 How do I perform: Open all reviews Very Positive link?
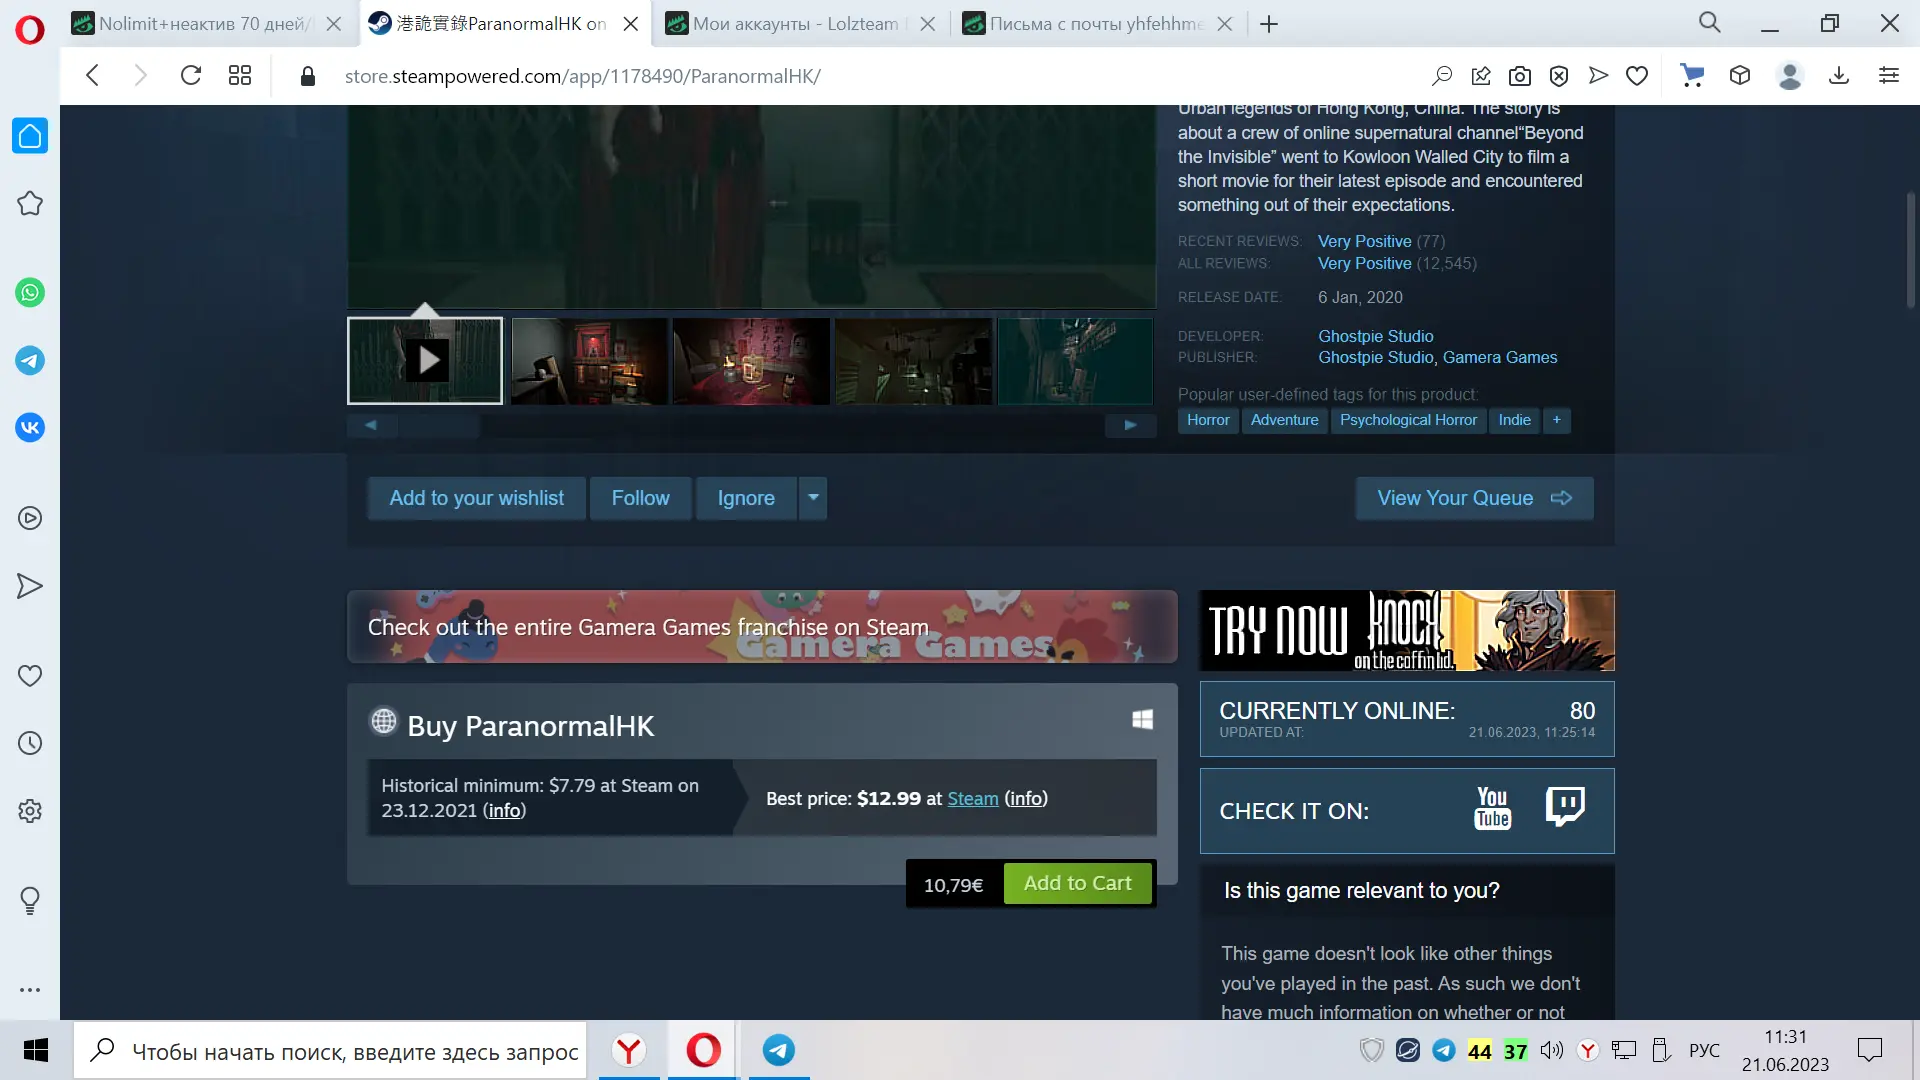1364,264
